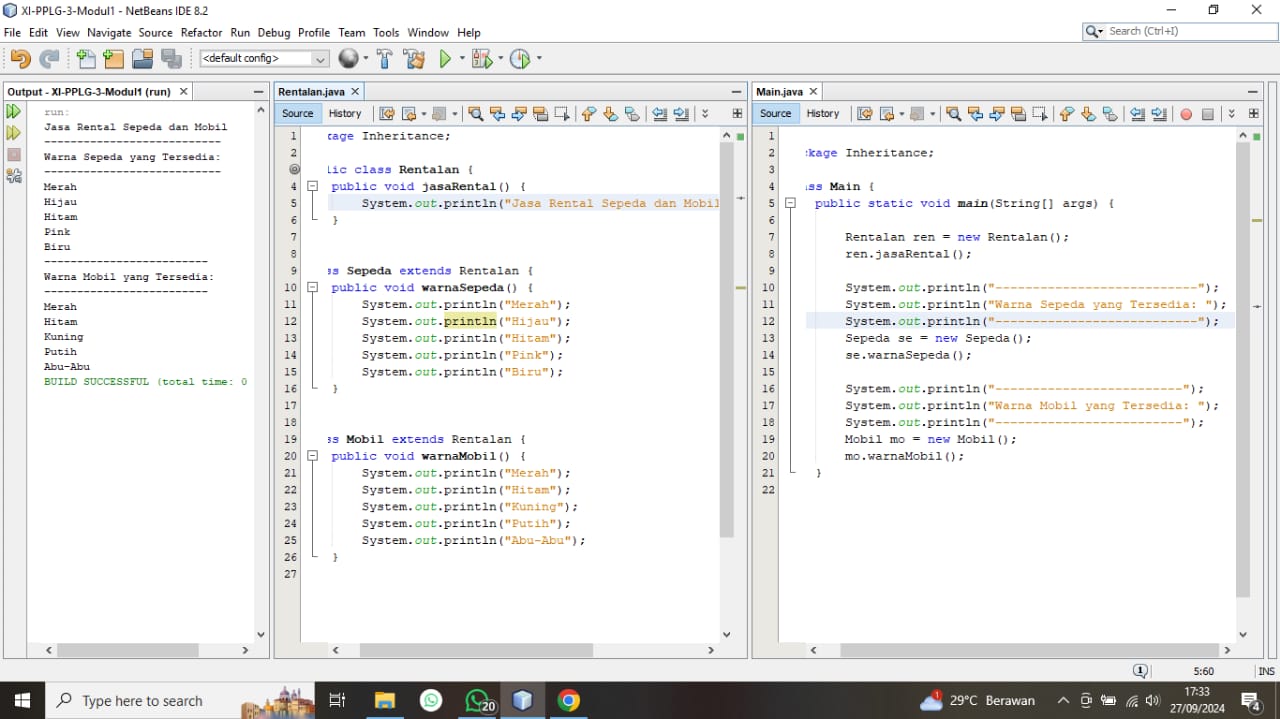This screenshot has width=1280, height=719.
Task: Run the project with green play button
Action: click(445, 59)
